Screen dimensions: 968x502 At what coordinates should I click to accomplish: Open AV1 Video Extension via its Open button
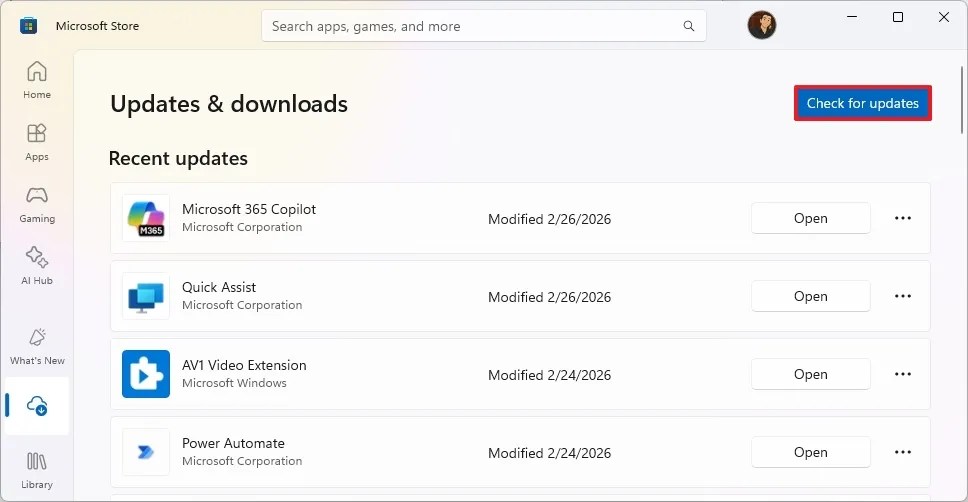[811, 374]
